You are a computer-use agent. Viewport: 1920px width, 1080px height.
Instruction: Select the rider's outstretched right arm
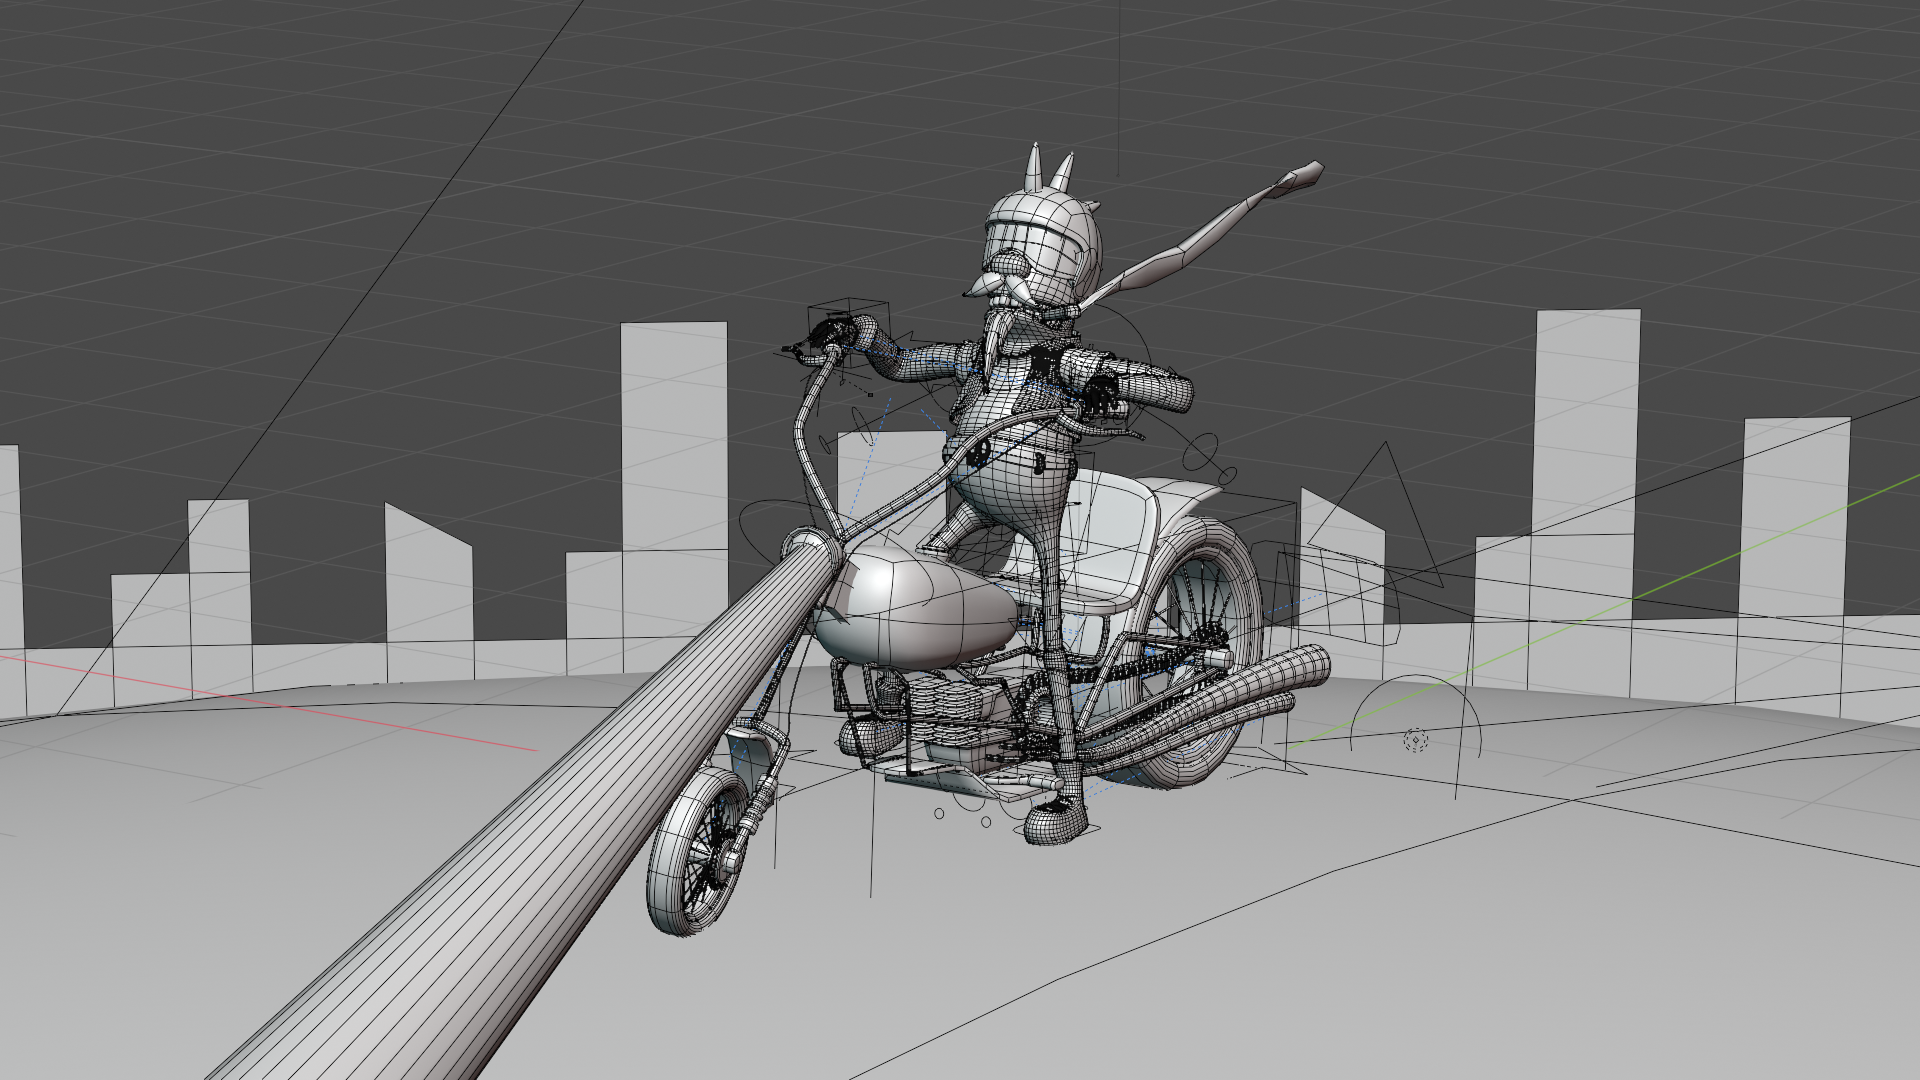click(x=1150, y=388)
